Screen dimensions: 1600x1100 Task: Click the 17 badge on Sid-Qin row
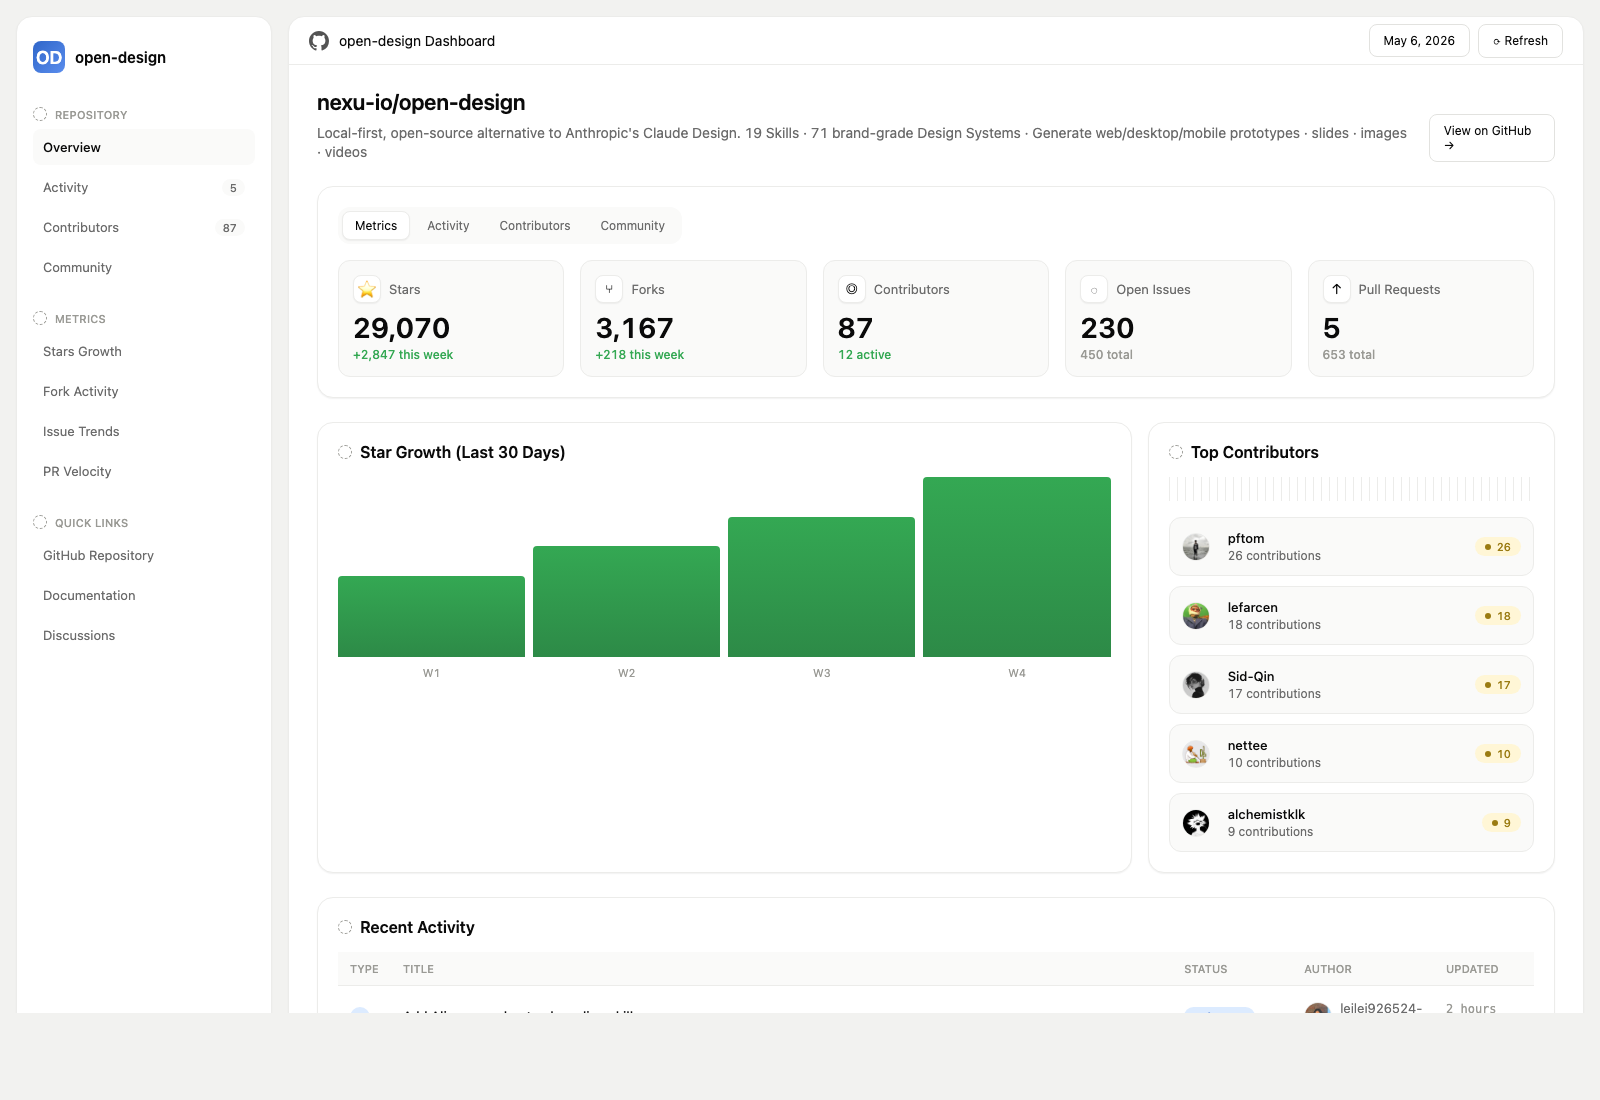[x=1497, y=685]
